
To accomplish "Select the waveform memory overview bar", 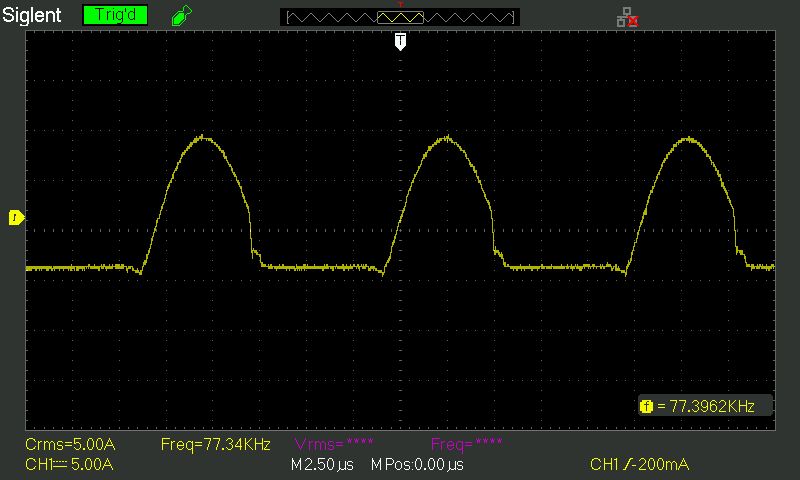I will click(x=400, y=17).
